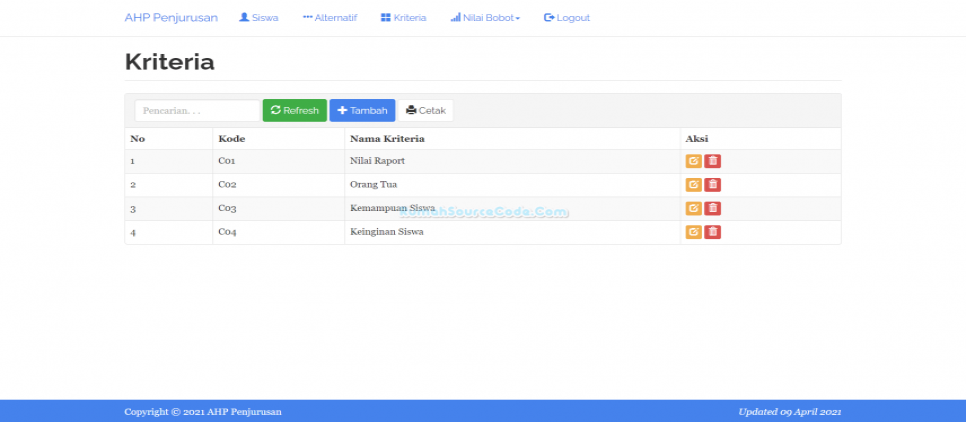Add a criterion with Tambah button

click(362, 110)
